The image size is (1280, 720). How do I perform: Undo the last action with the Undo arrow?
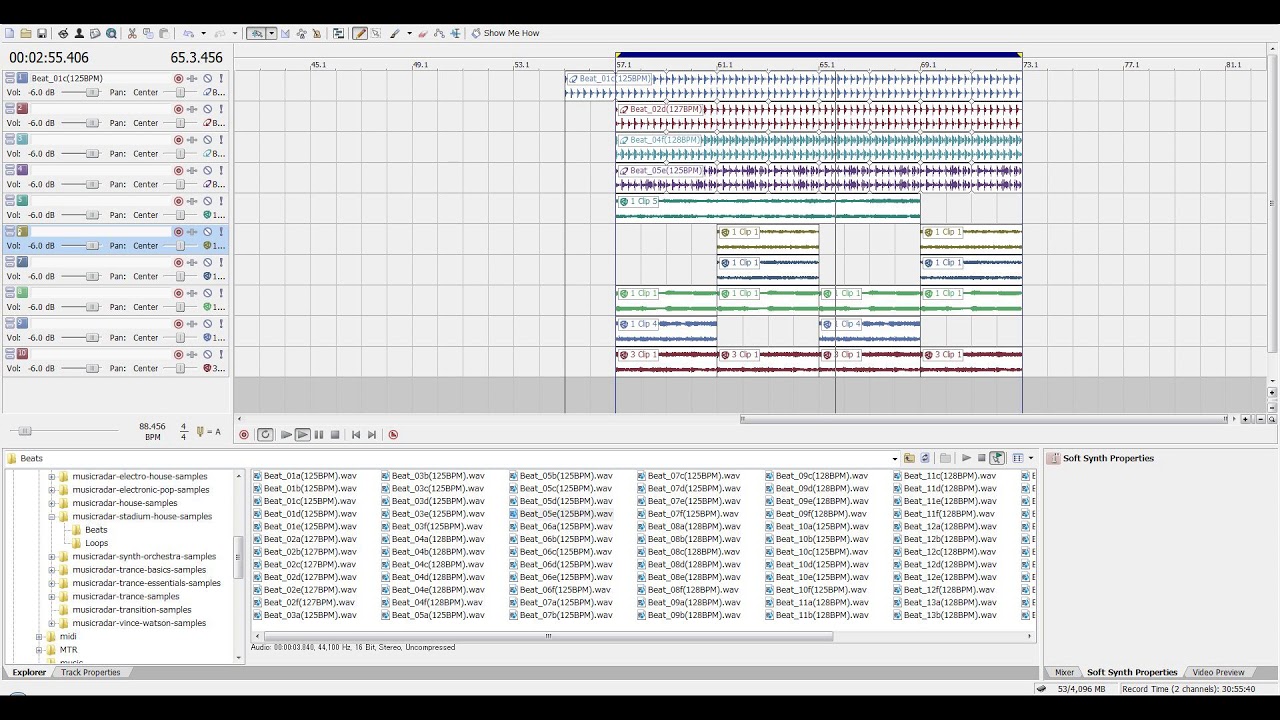188,33
